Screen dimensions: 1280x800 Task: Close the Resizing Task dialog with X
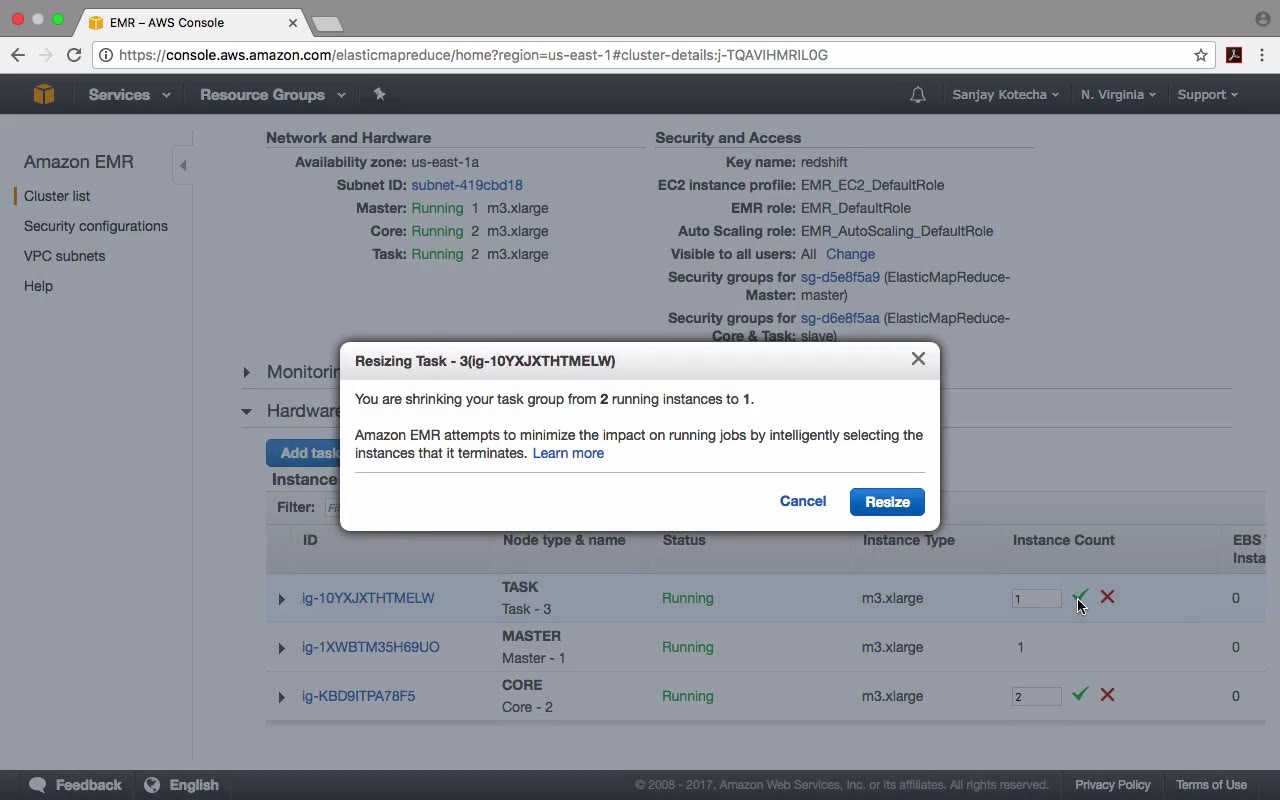[x=918, y=358]
